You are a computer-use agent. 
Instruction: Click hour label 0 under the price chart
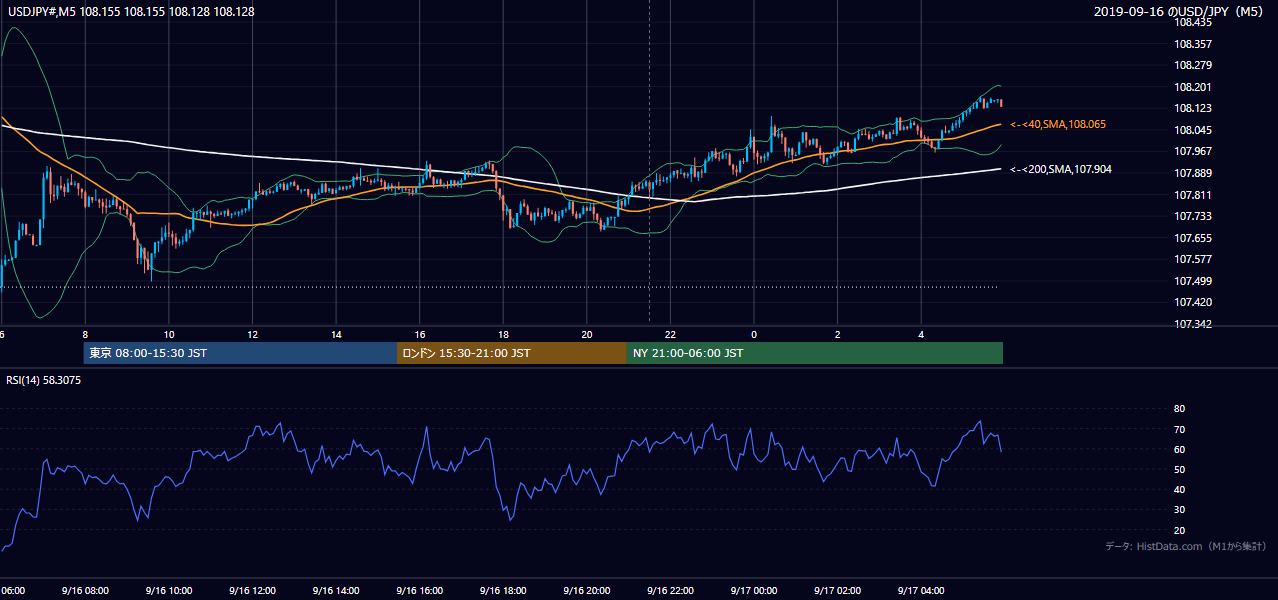click(754, 334)
